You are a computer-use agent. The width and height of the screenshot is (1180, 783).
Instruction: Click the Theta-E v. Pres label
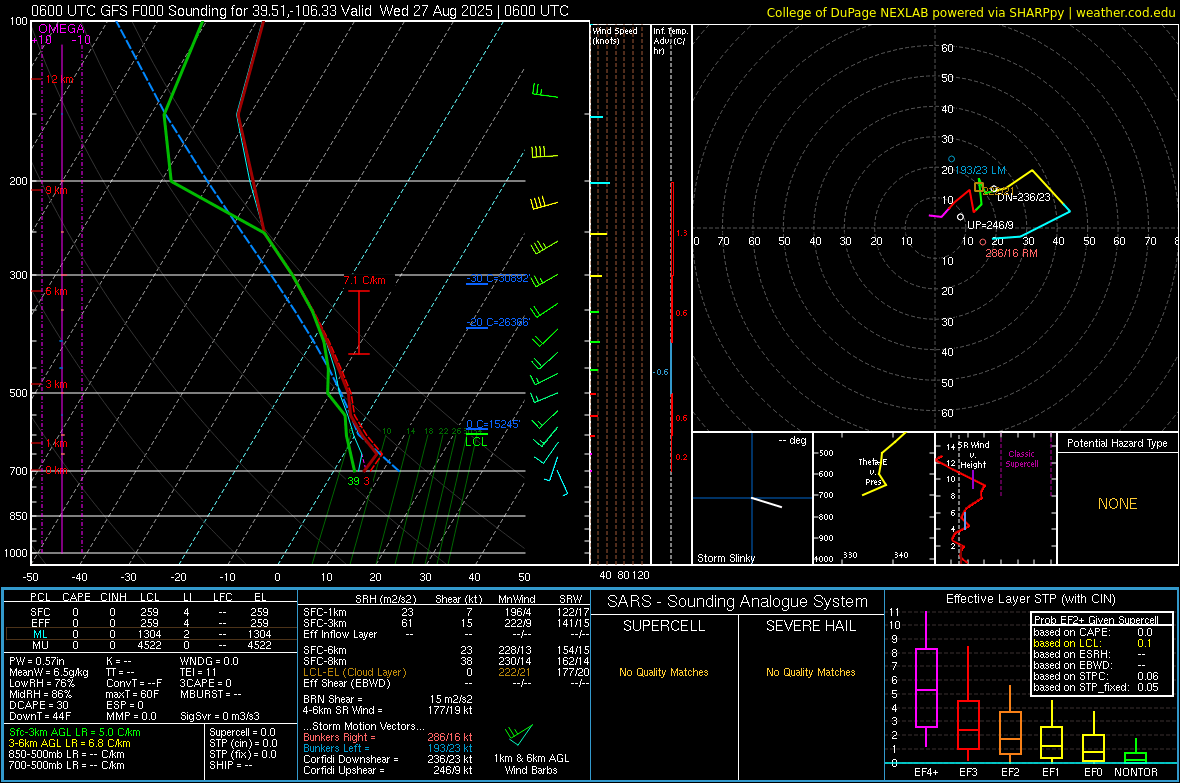[x=873, y=472]
